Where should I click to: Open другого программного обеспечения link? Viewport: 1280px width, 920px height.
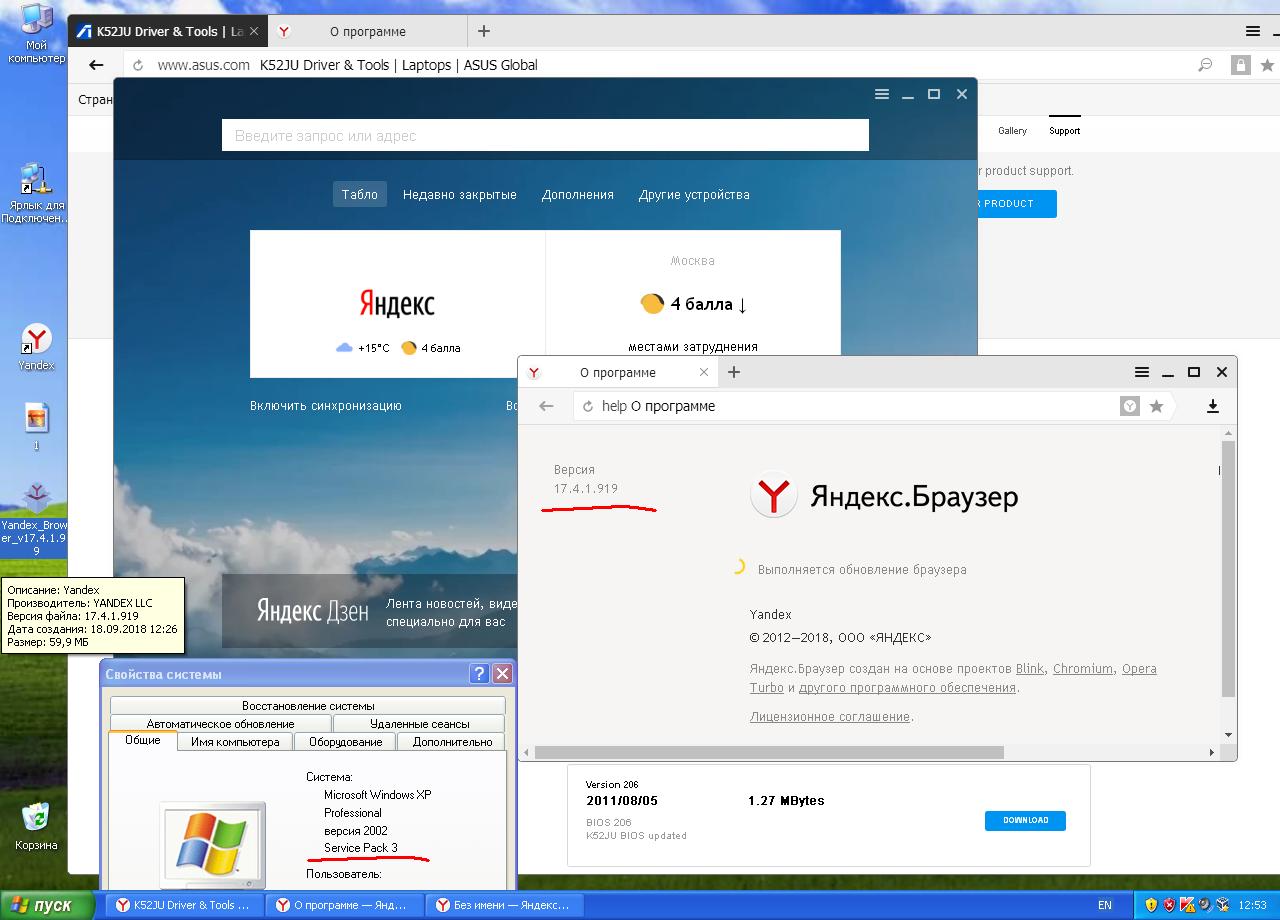[907, 688]
